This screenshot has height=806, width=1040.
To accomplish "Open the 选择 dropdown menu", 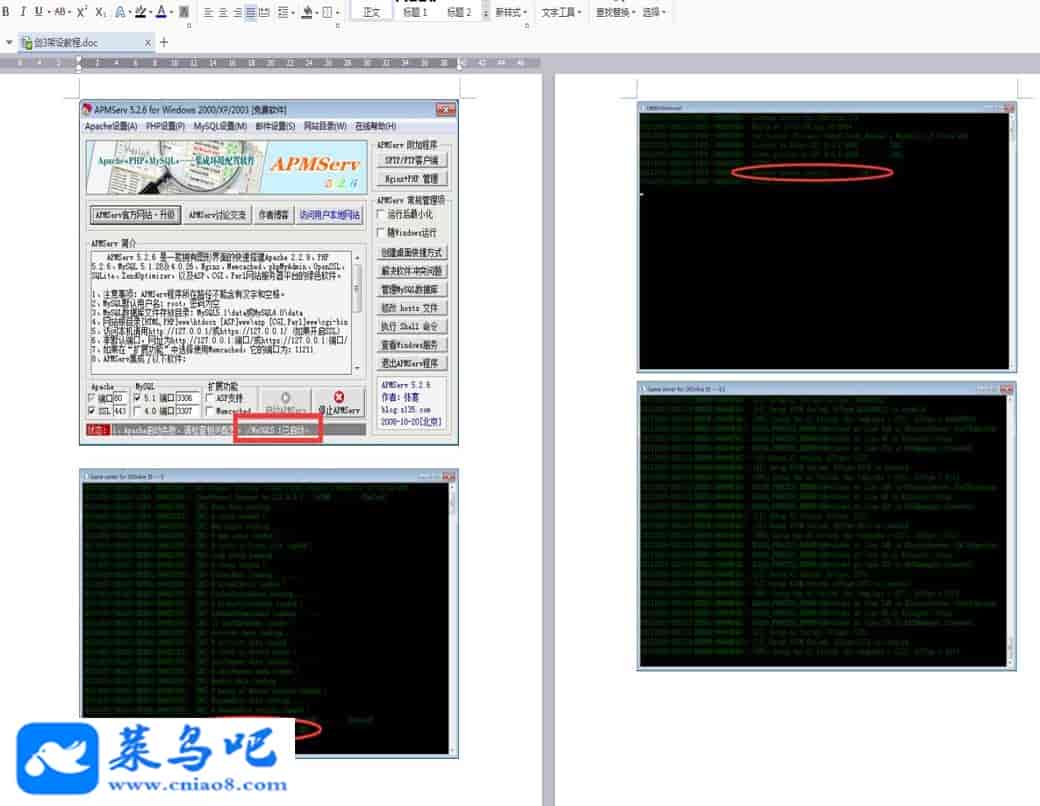I will [x=655, y=12].
